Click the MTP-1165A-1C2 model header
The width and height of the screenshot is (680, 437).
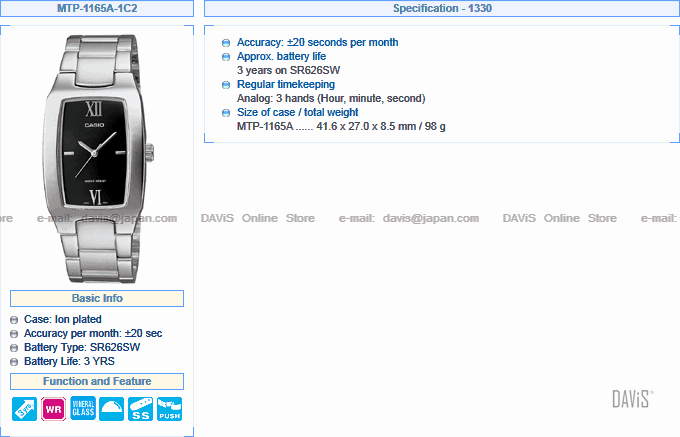pos(97,8)
